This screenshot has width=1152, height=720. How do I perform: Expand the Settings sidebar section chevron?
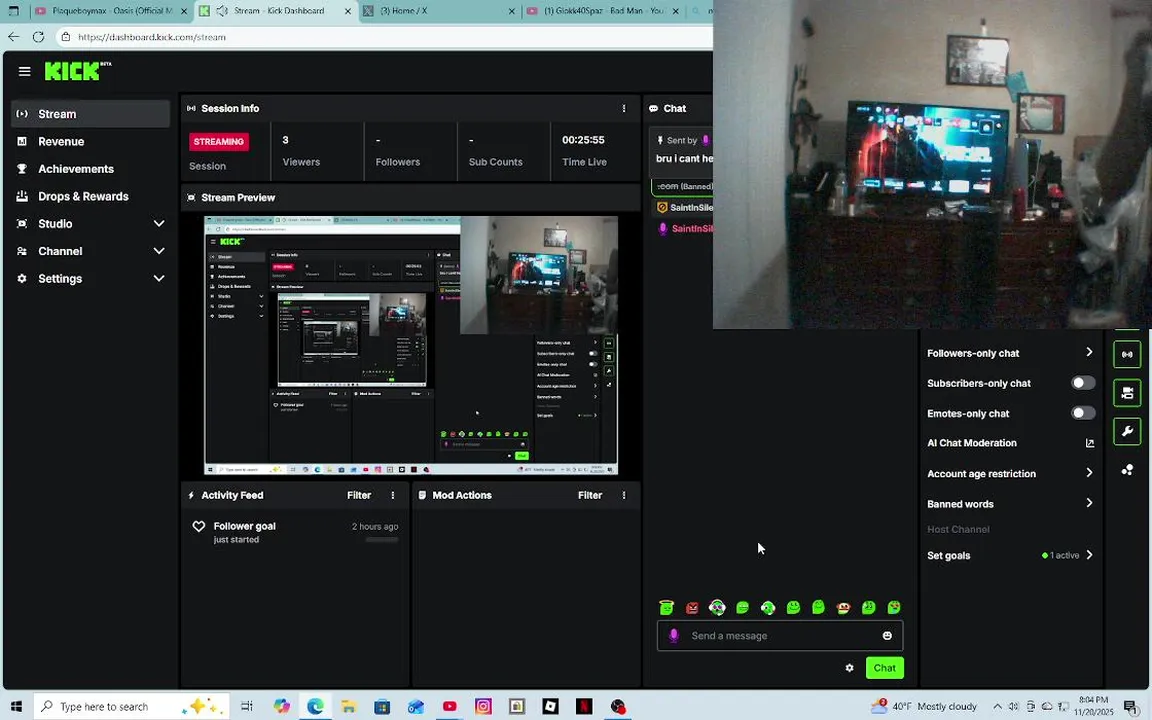(x=159, y=278)
